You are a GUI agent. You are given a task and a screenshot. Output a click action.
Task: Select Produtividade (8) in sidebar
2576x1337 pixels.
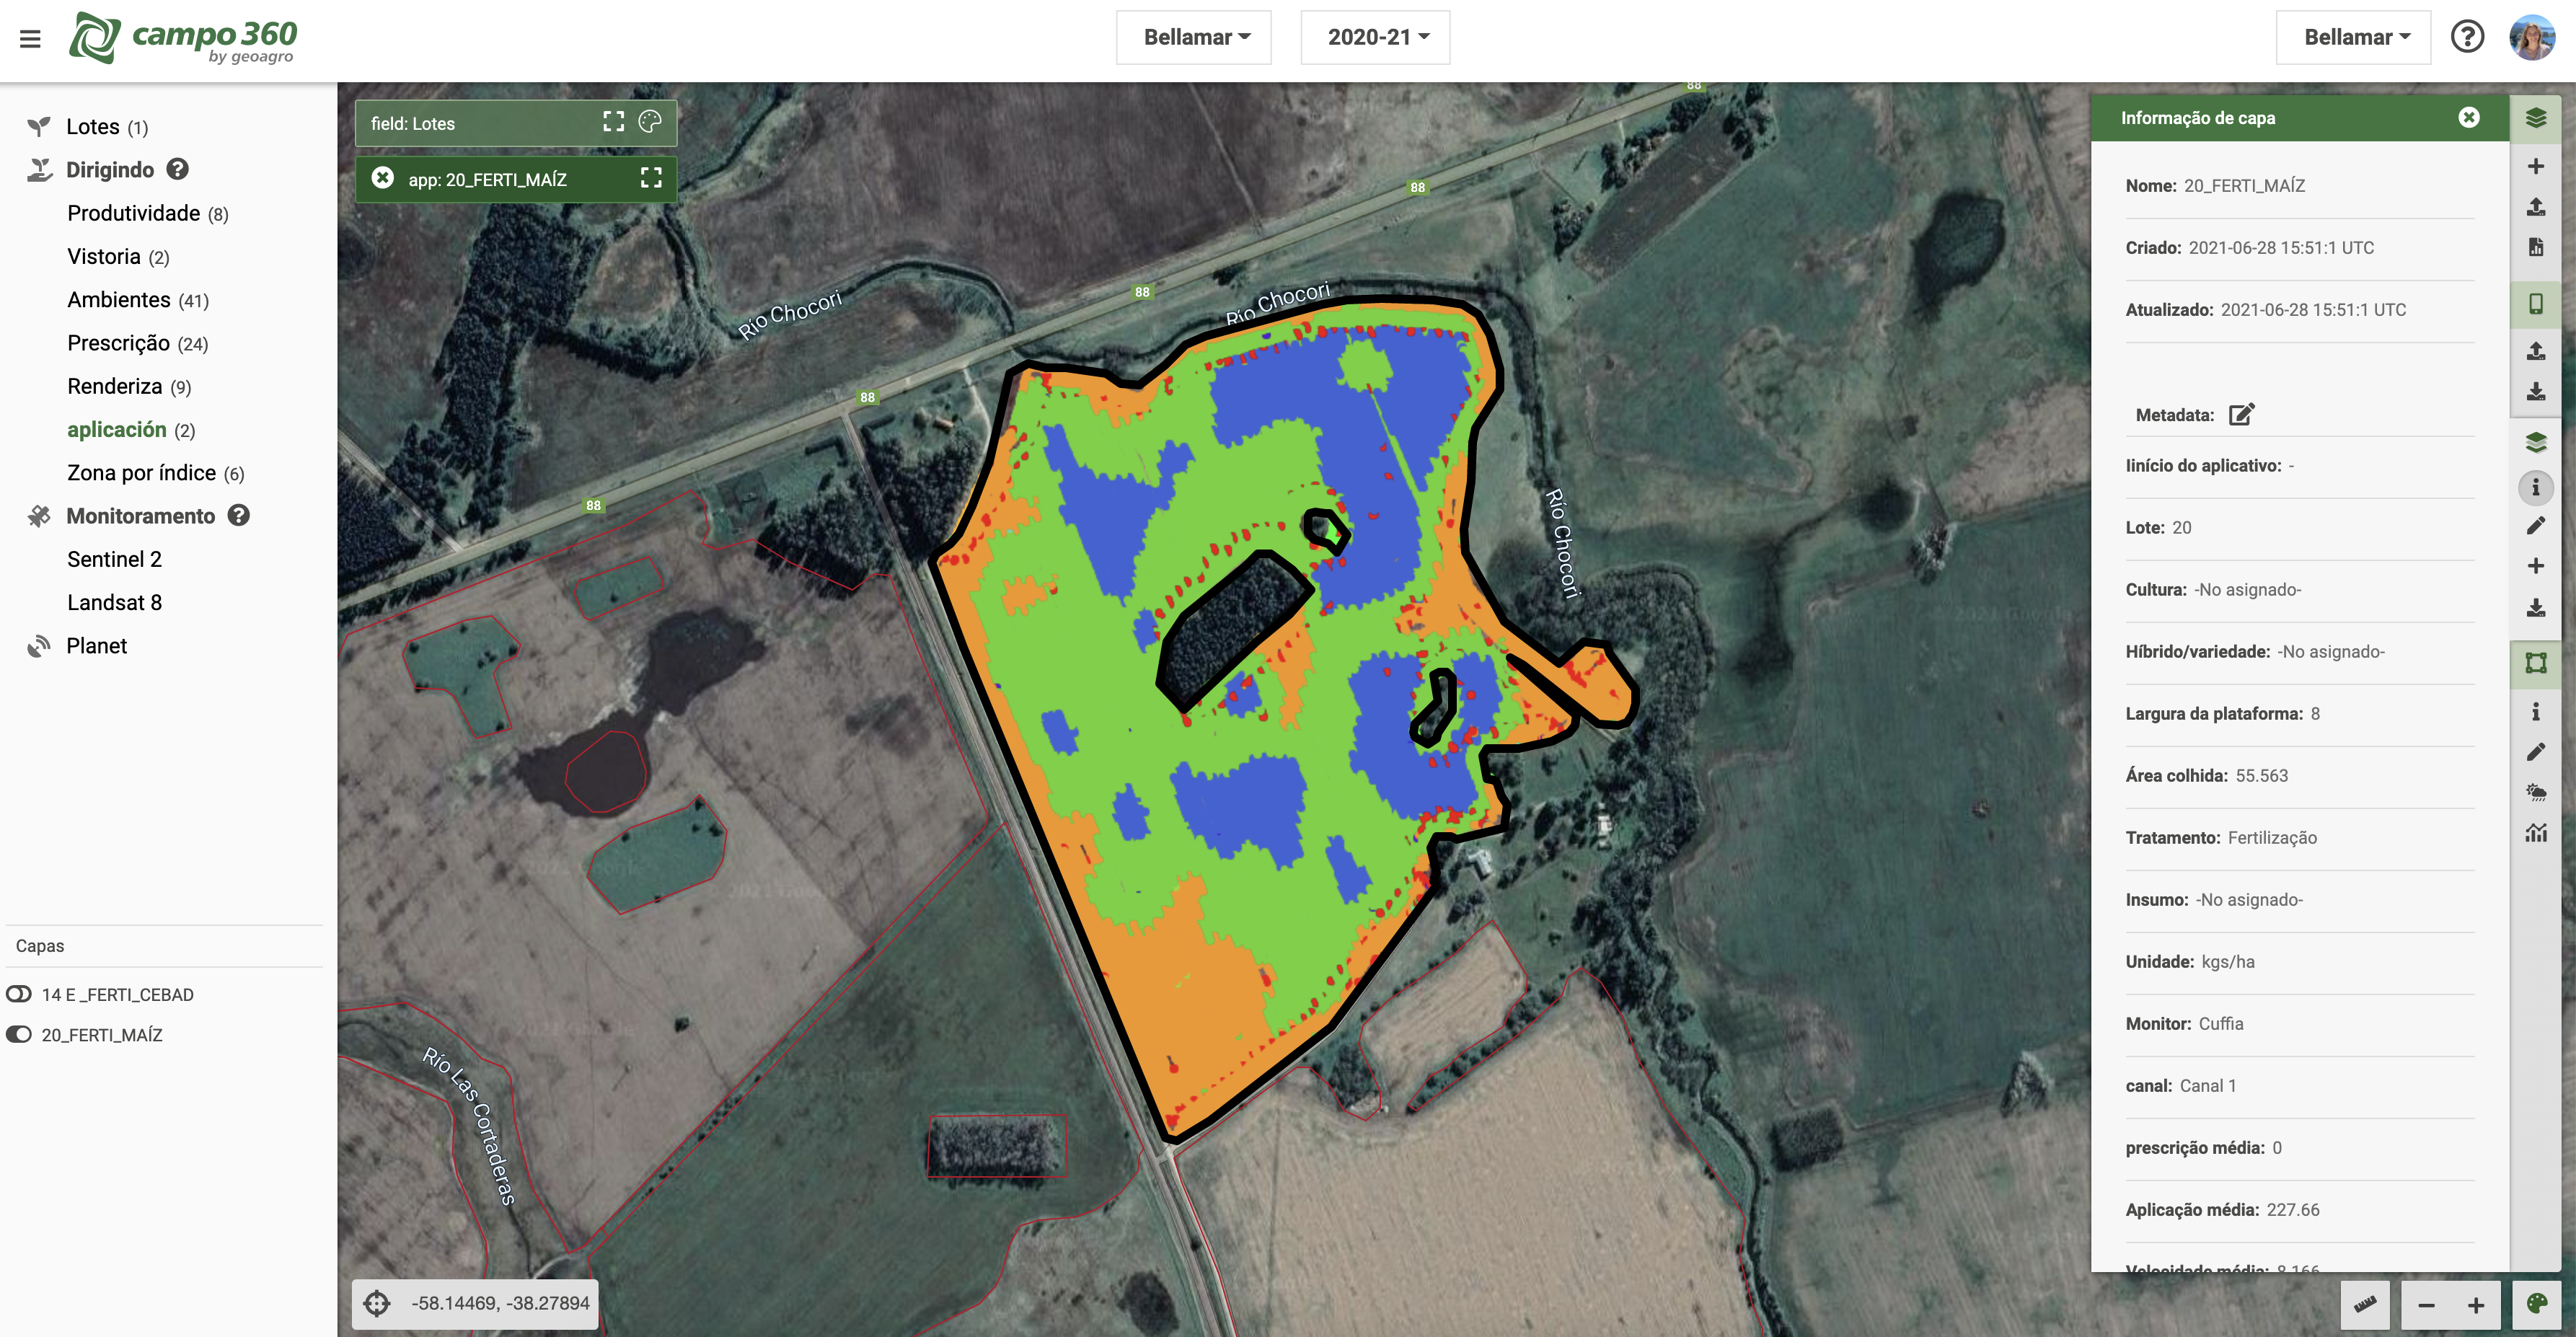[148, 213]
